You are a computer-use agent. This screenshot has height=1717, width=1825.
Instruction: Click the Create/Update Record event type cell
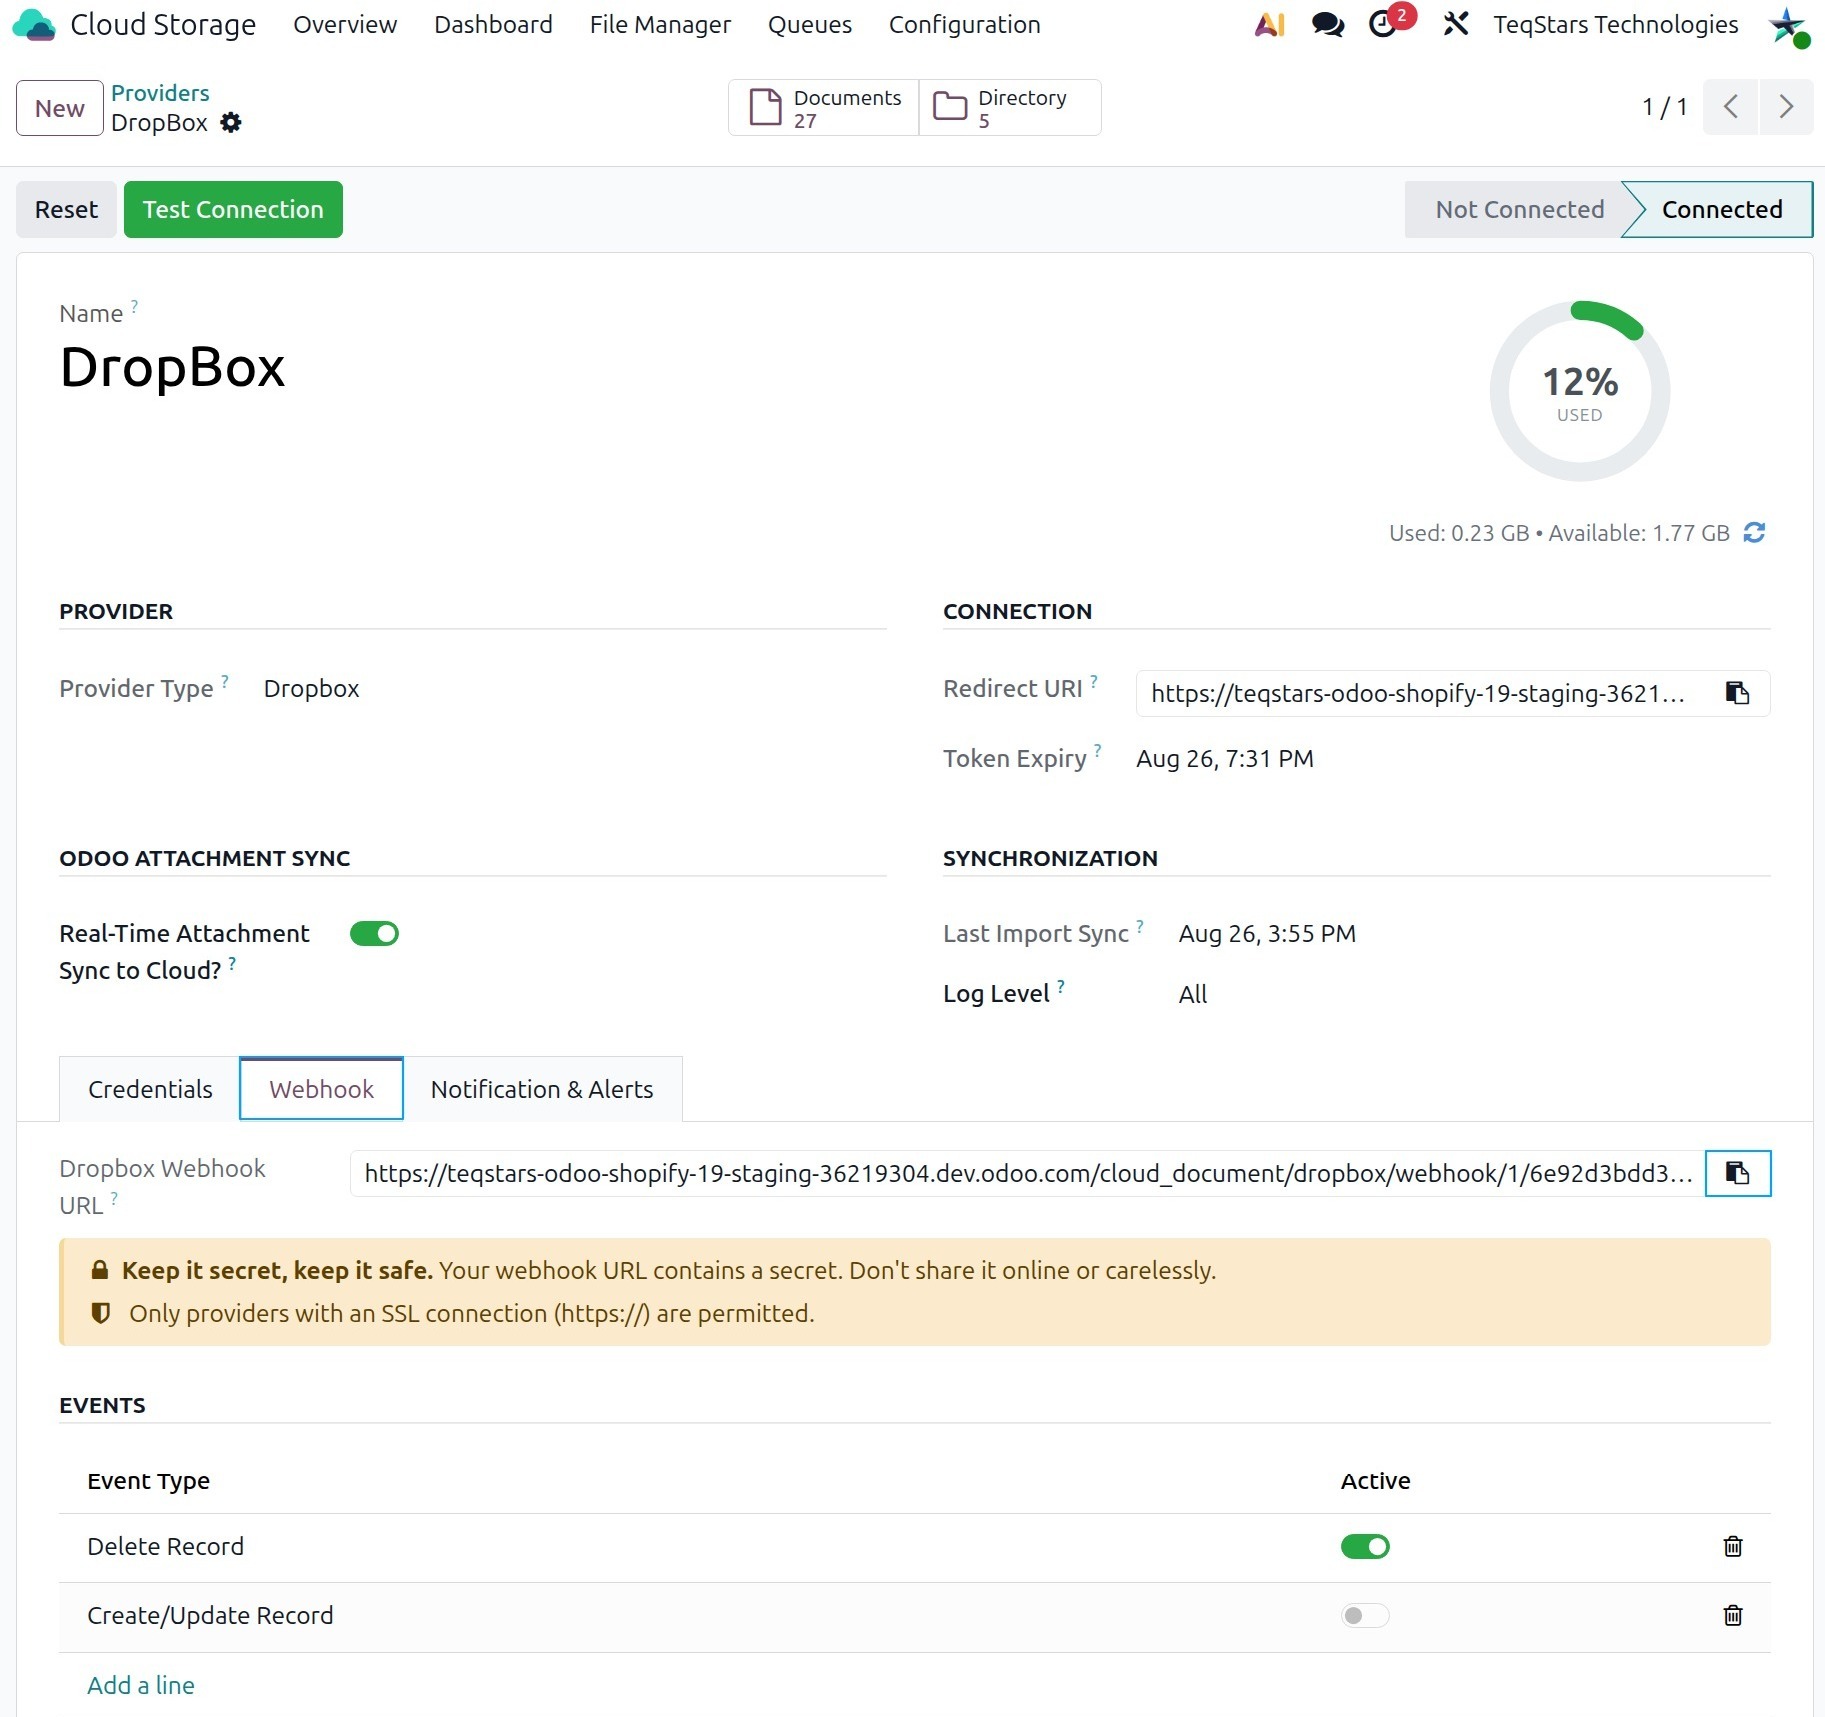tap(210, 1616)
